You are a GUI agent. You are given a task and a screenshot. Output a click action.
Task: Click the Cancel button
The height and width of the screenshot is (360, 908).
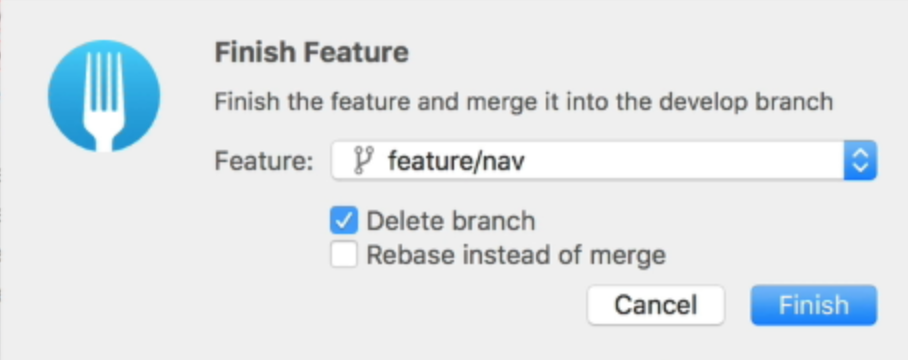656,305
